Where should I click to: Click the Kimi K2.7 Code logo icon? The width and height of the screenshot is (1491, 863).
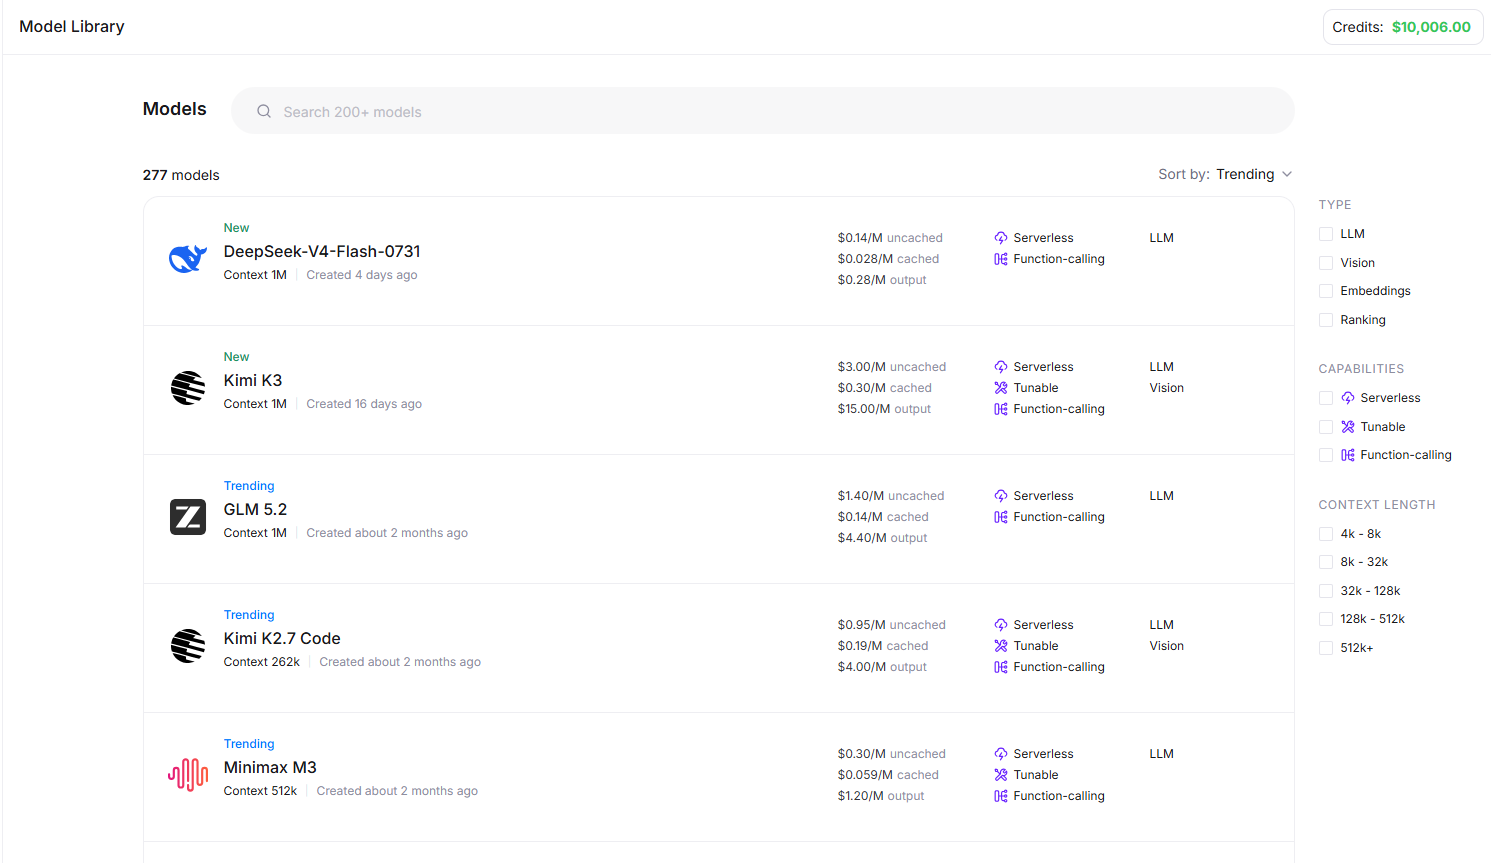click(x=188, y=646)
